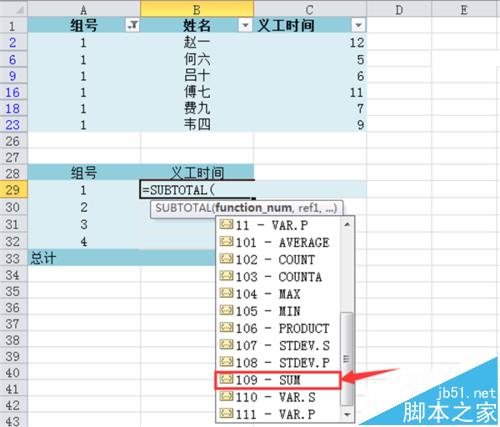The width and height of the screenshot is (500, 427).
Task: Open the 姓名 column filter dropdown
Action: 245,25
